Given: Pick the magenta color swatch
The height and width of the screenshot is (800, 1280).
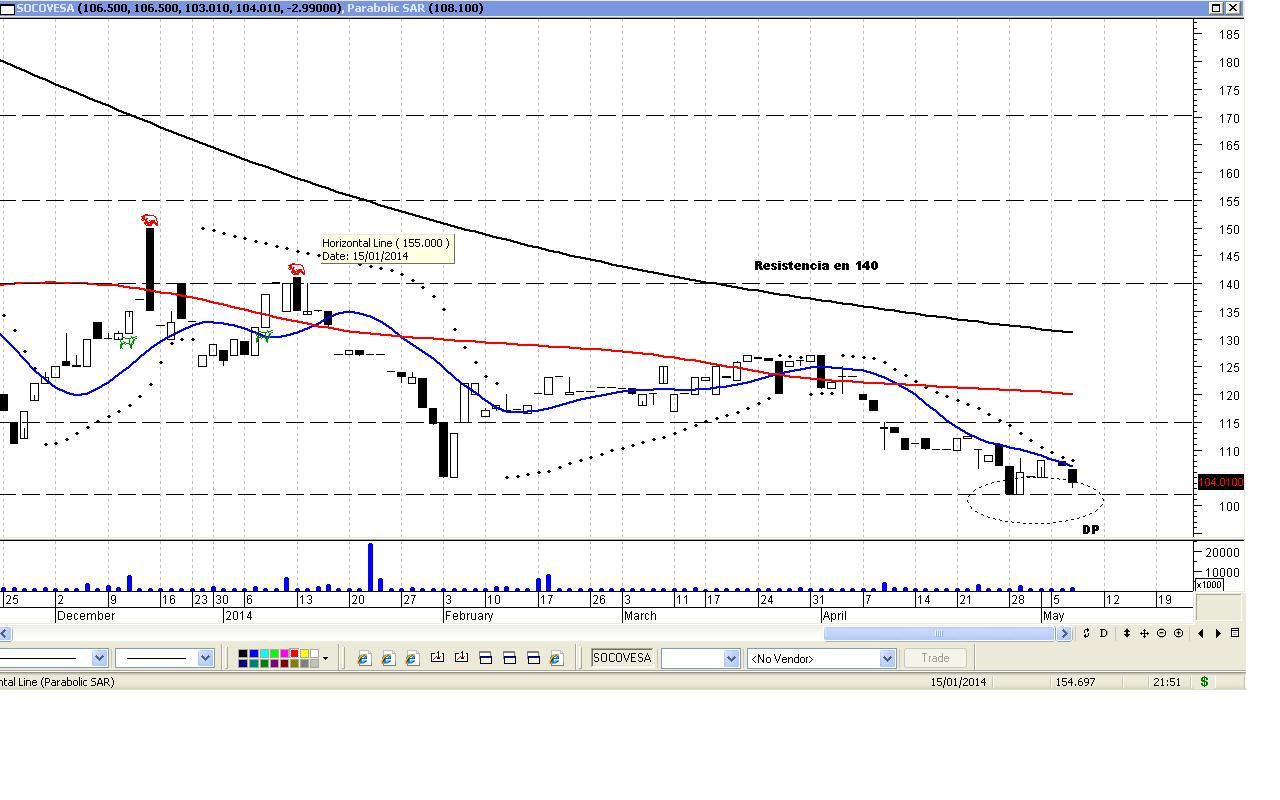Looking at the screenshot, I should click(x=283, y=654).
